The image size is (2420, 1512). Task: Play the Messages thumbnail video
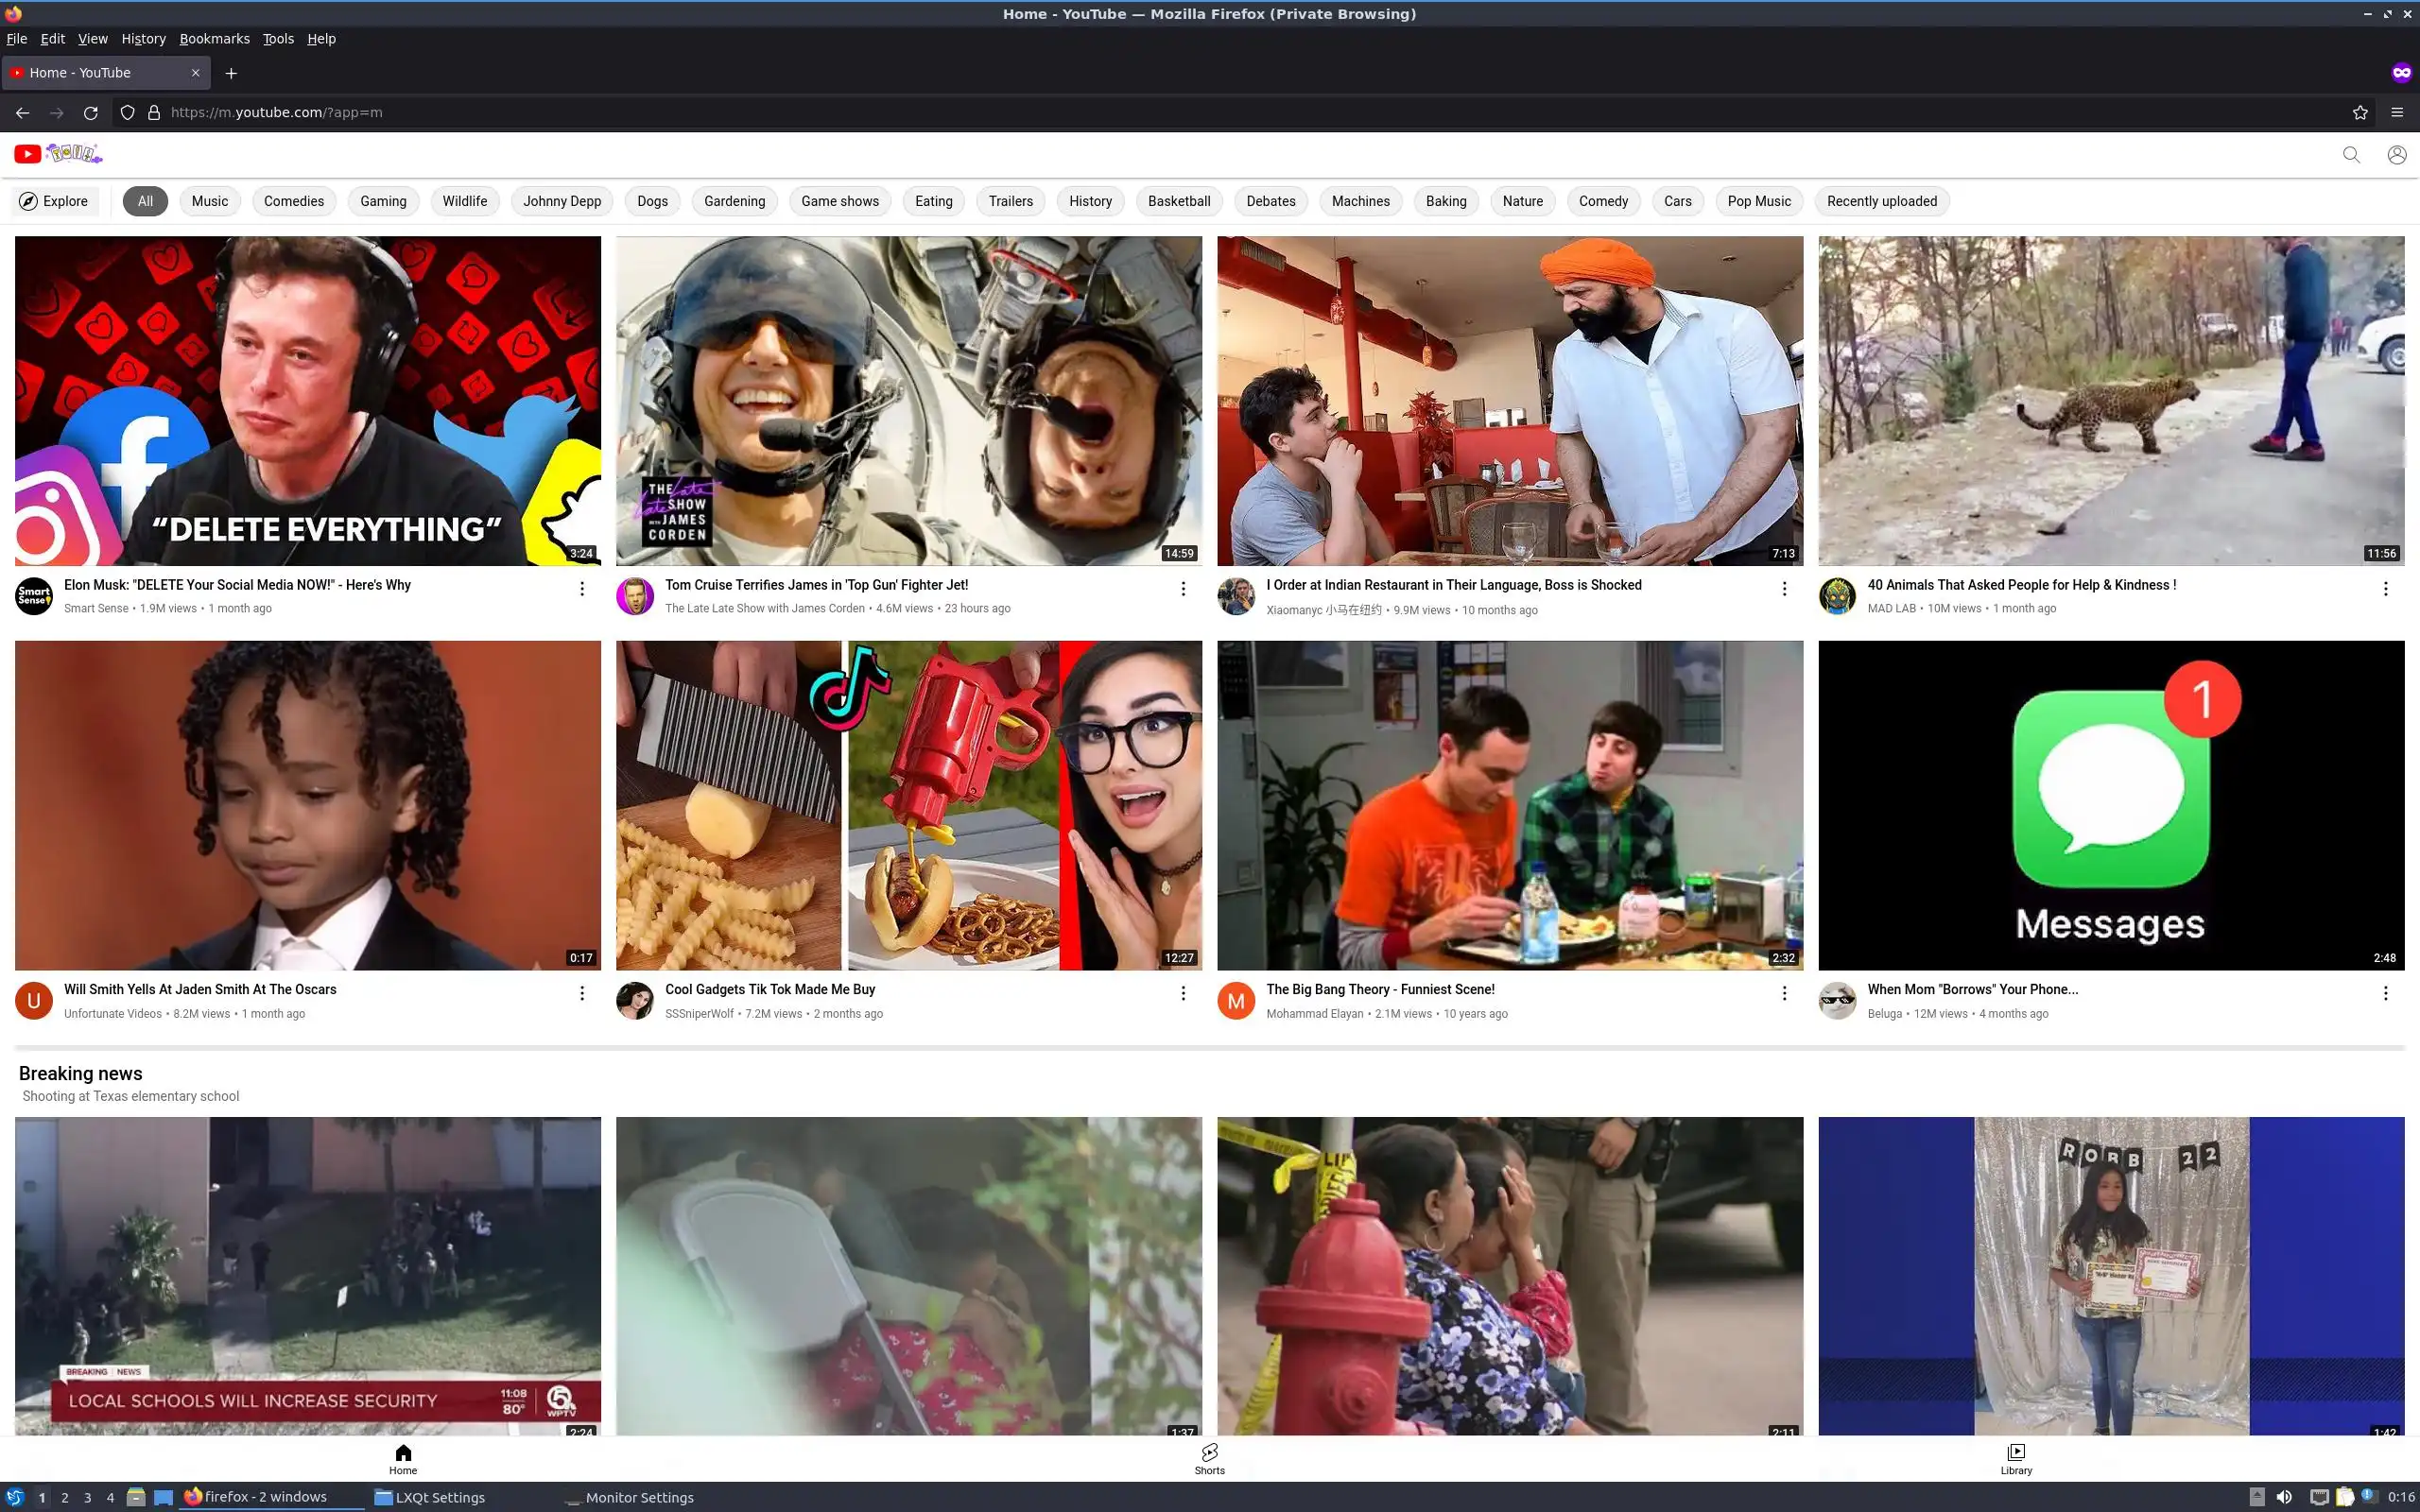[x=2110, y=805]
